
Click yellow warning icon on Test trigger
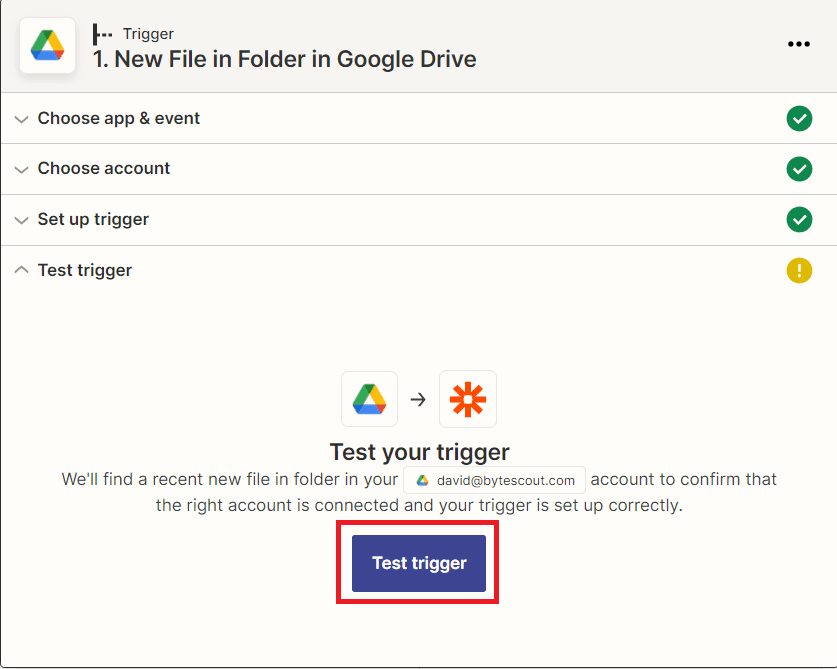(799, 270)
